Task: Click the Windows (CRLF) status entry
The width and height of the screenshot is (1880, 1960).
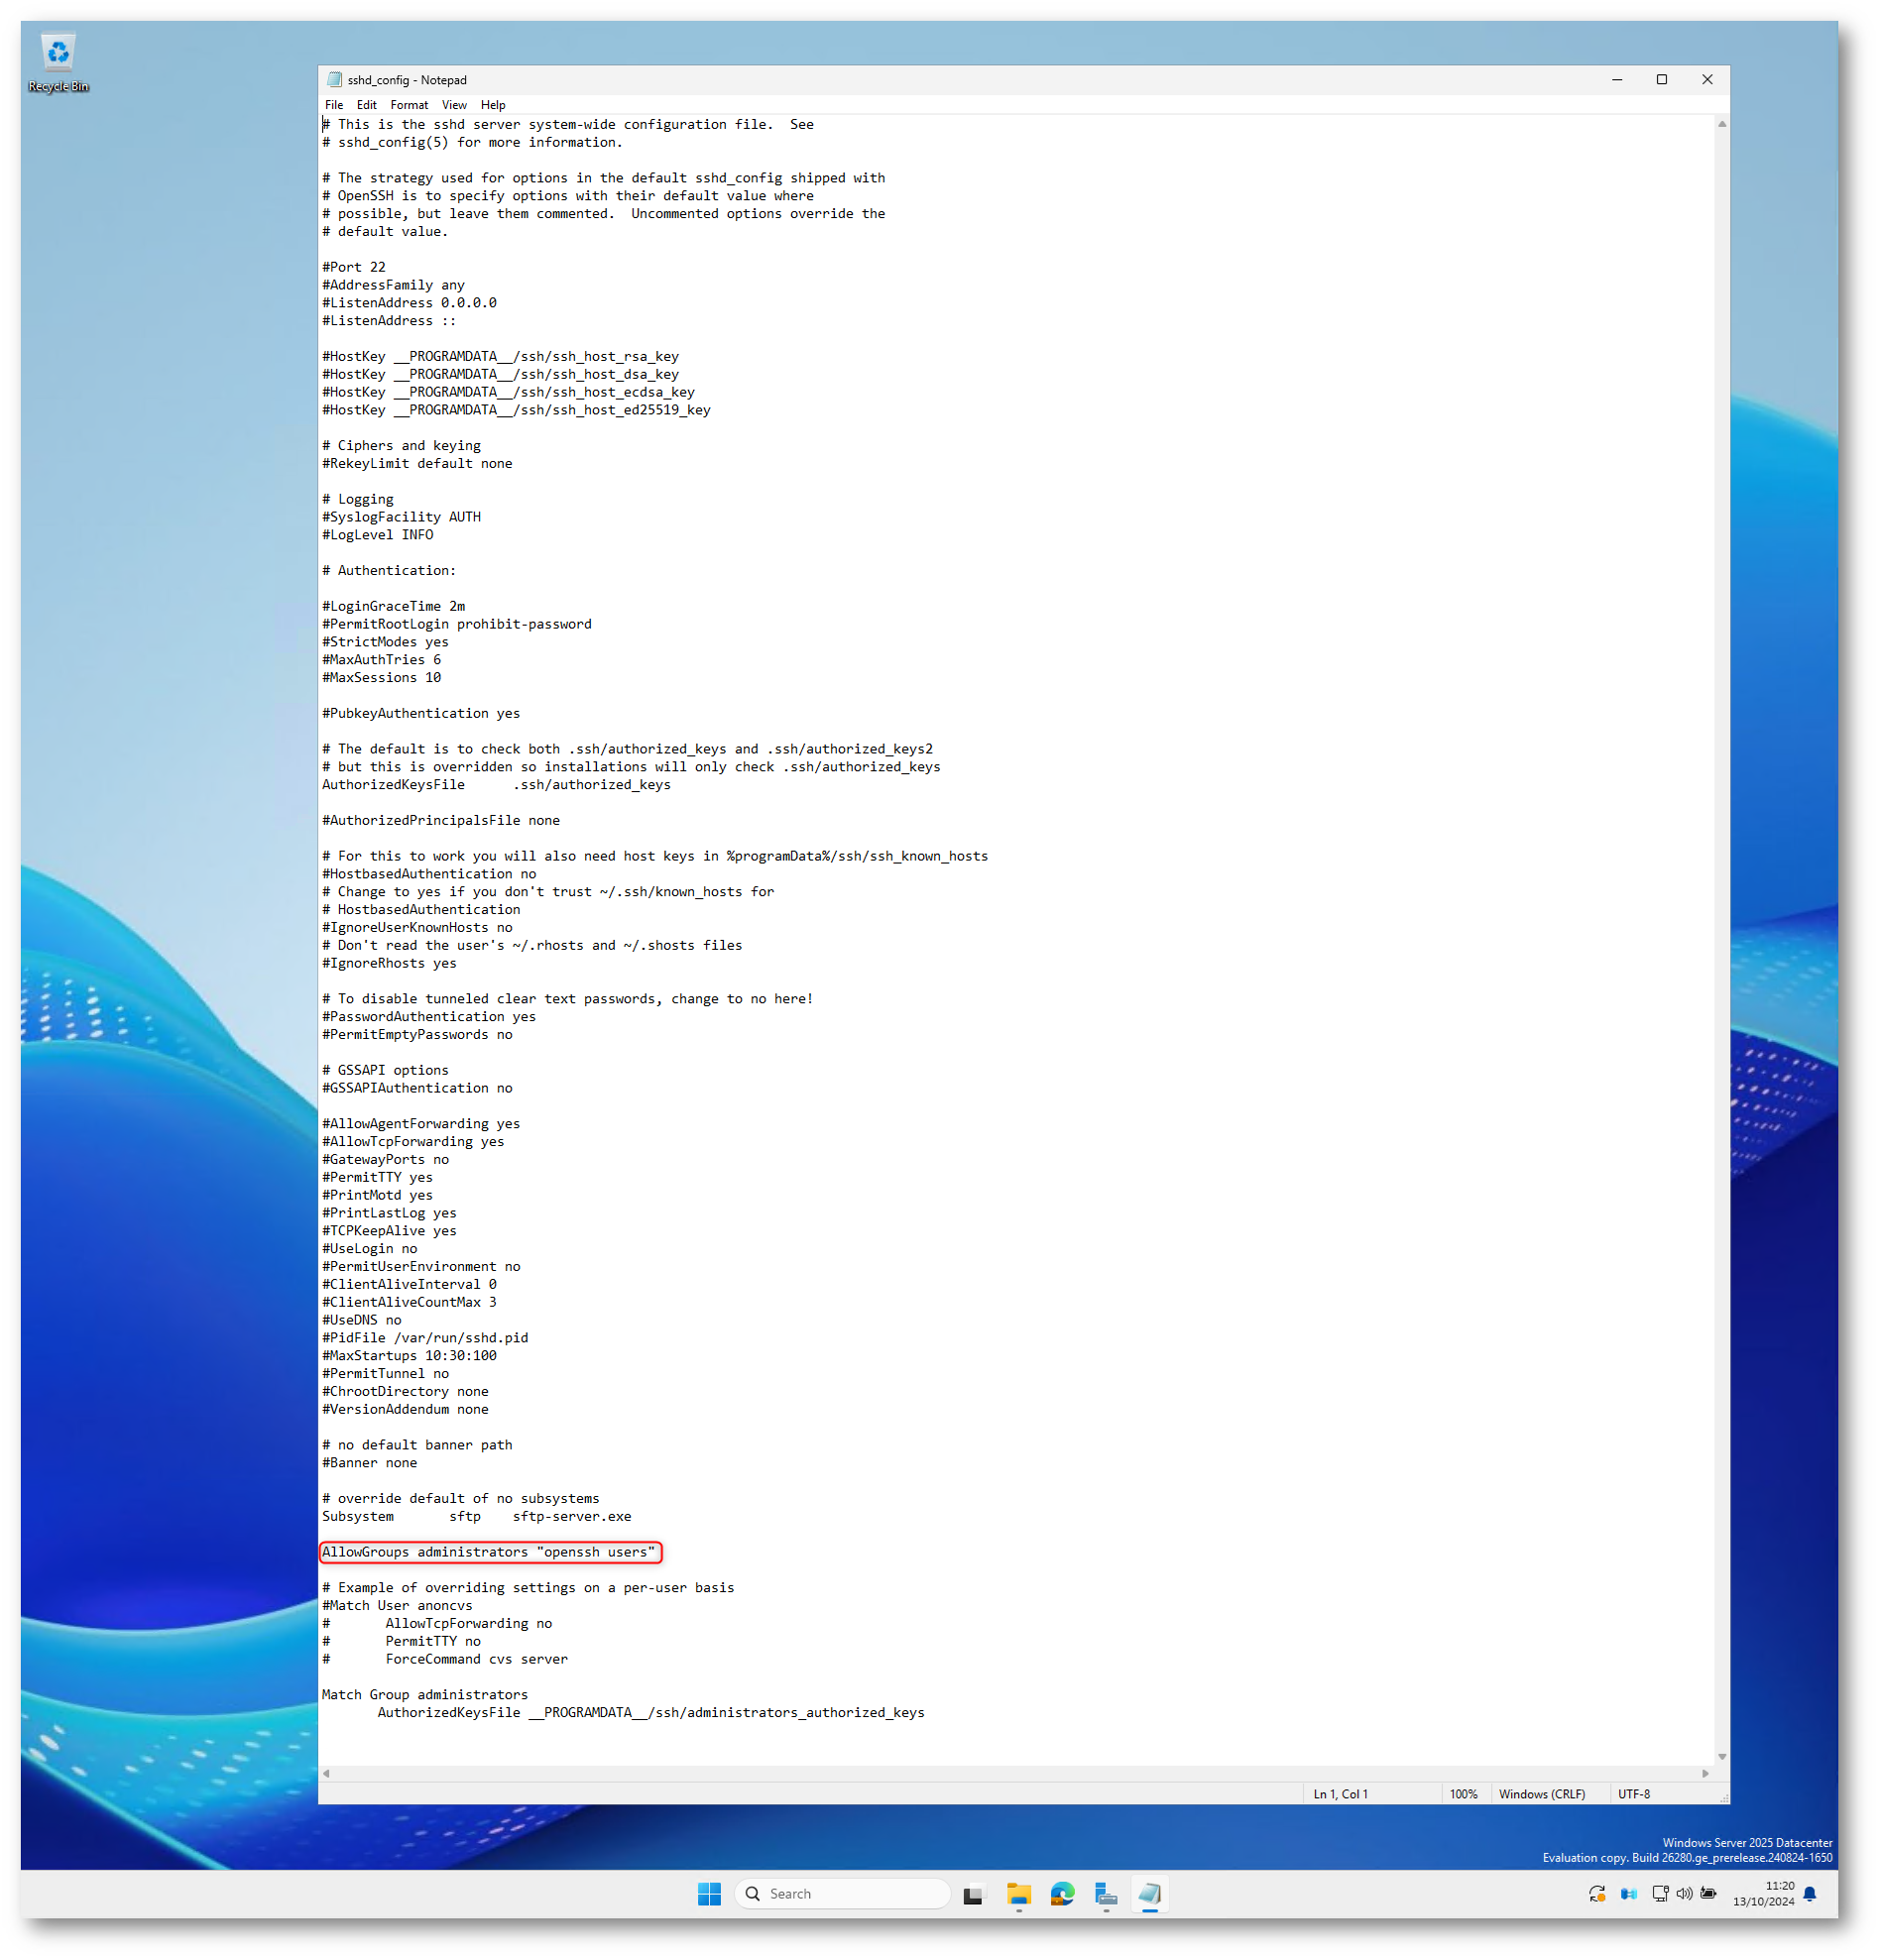Action: [x=1542, y=1795]
